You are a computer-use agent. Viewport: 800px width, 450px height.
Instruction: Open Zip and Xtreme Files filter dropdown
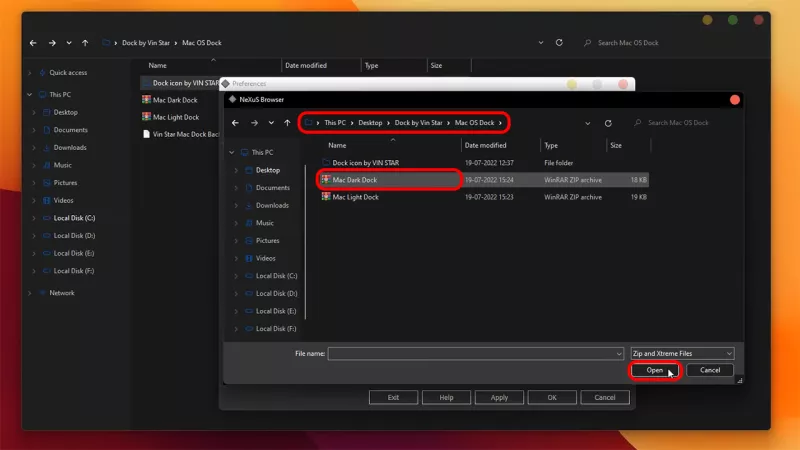682,354
